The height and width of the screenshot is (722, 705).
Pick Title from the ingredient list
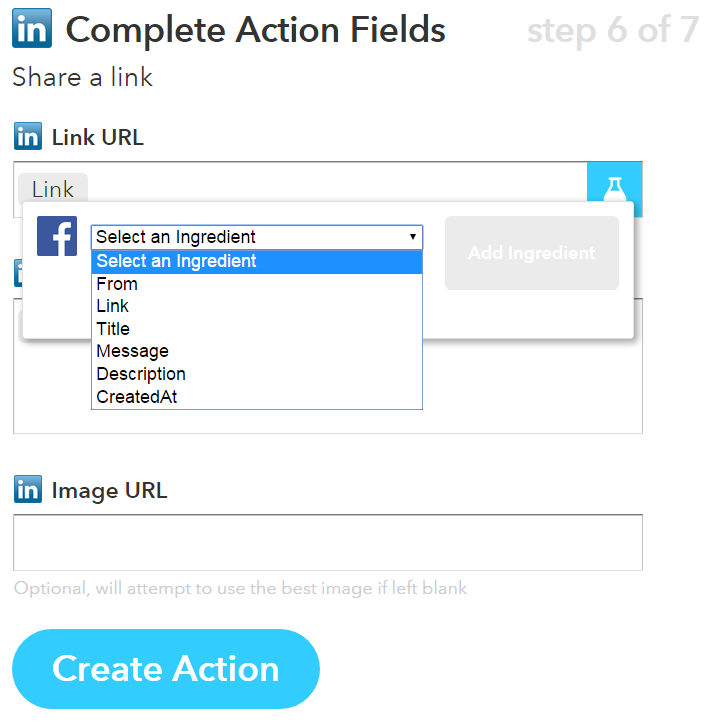[113, 329]
